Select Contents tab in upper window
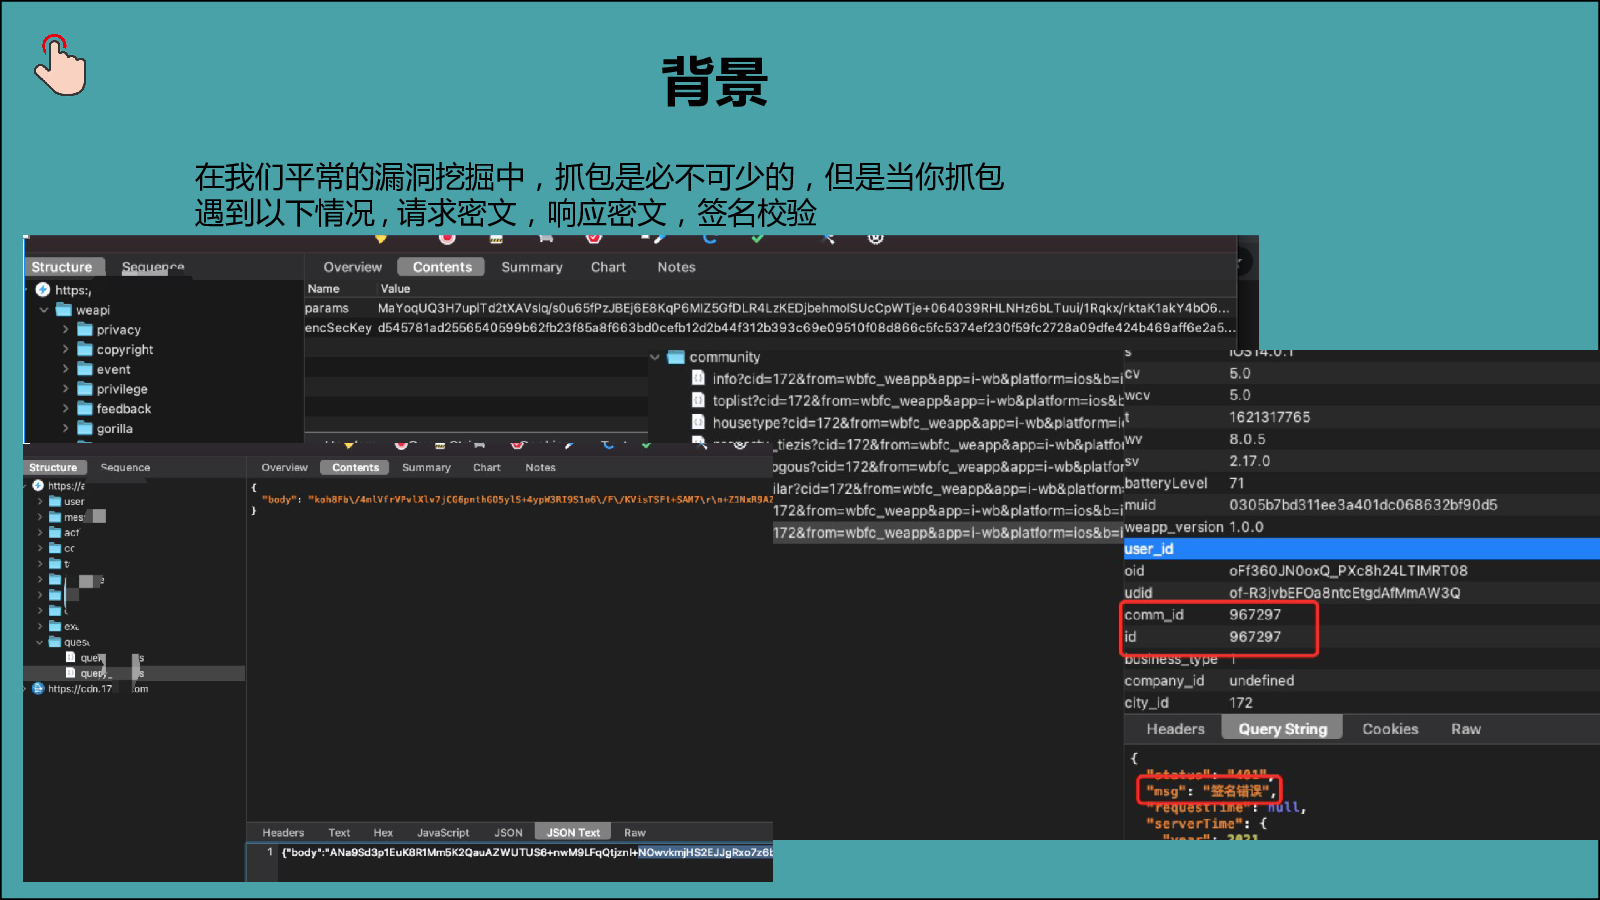 pyautogui.click(x=442, y=267)
